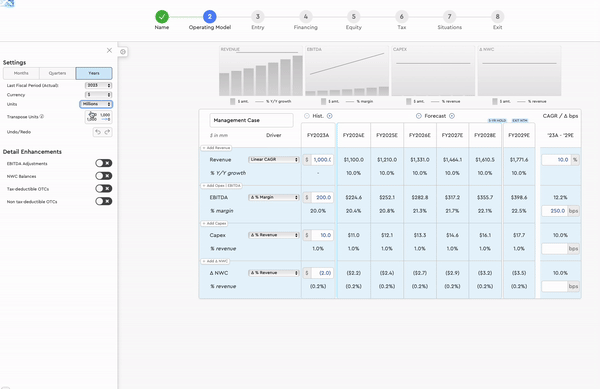The image size is (600, 389).
Task: Select the EXIT NTM marker badge
Action: pyautogui.click(x=519, y=120)
